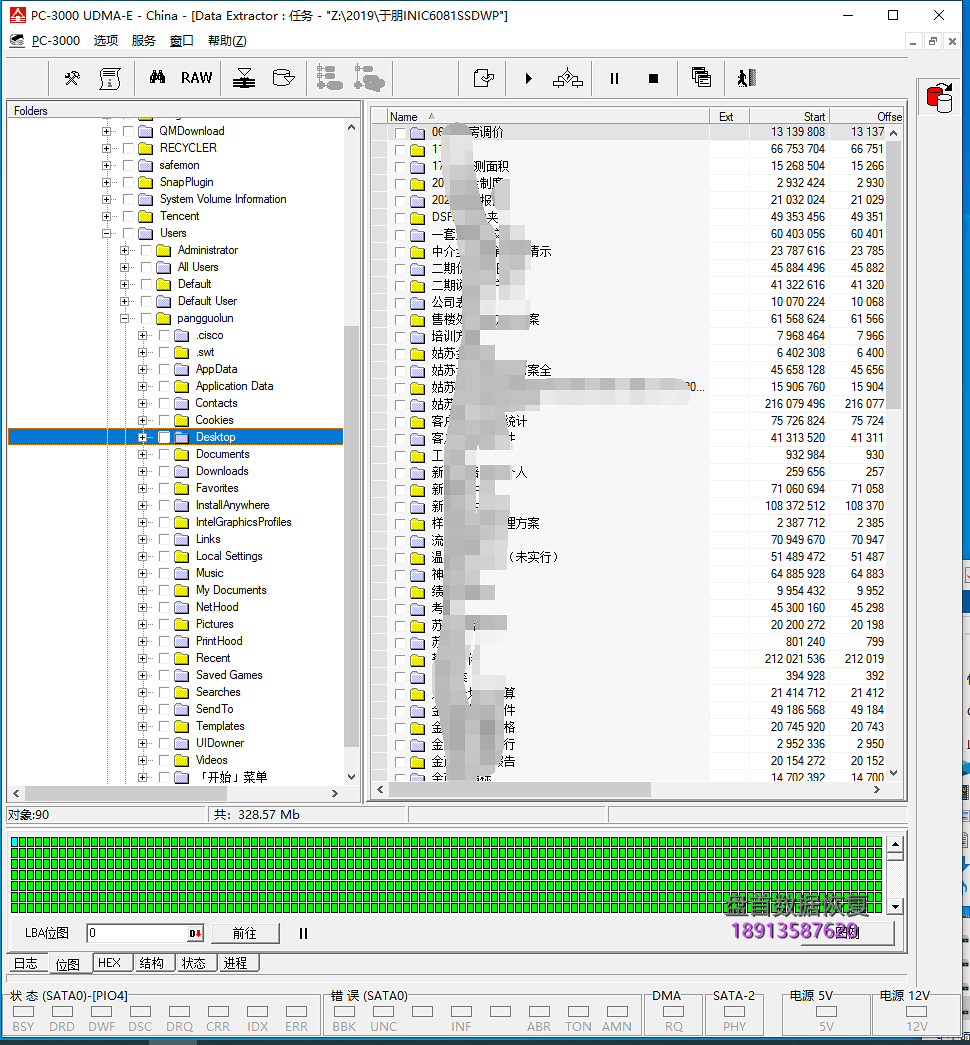The image size is (970, 1045).
Task: Open the 选项 menu
Action: (x=105, y=41)
